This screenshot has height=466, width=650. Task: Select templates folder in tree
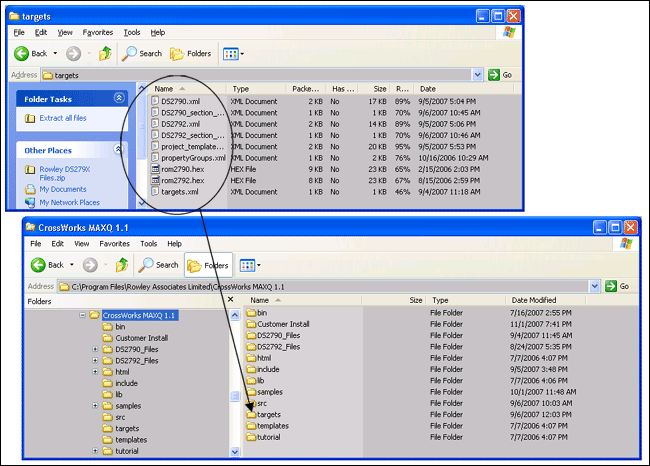tap(131, 439)
